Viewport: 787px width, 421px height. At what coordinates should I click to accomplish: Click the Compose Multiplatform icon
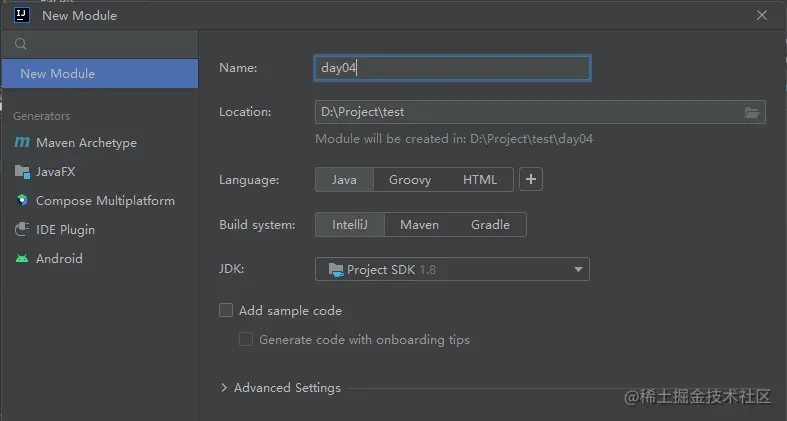pyautogui.click(x=22, y=201)
